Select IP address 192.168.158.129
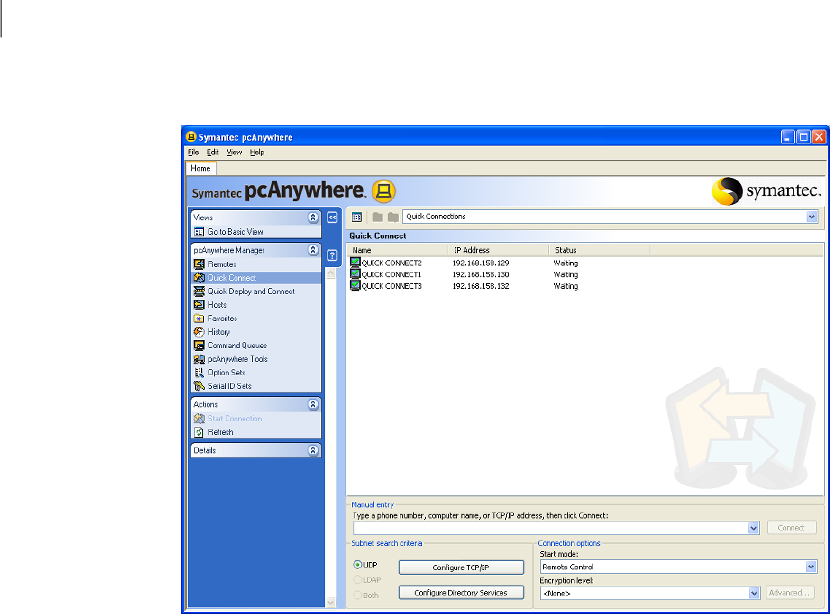Screen dimensions: 830x614 (x=481, y=263)
